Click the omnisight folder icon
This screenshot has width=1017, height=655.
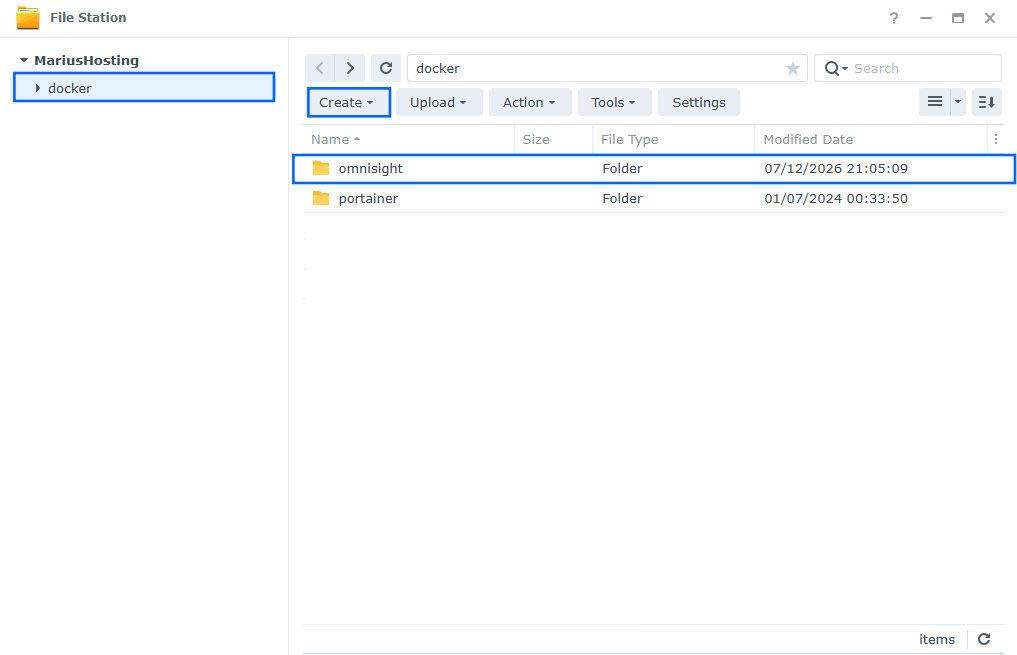[321, 168]
